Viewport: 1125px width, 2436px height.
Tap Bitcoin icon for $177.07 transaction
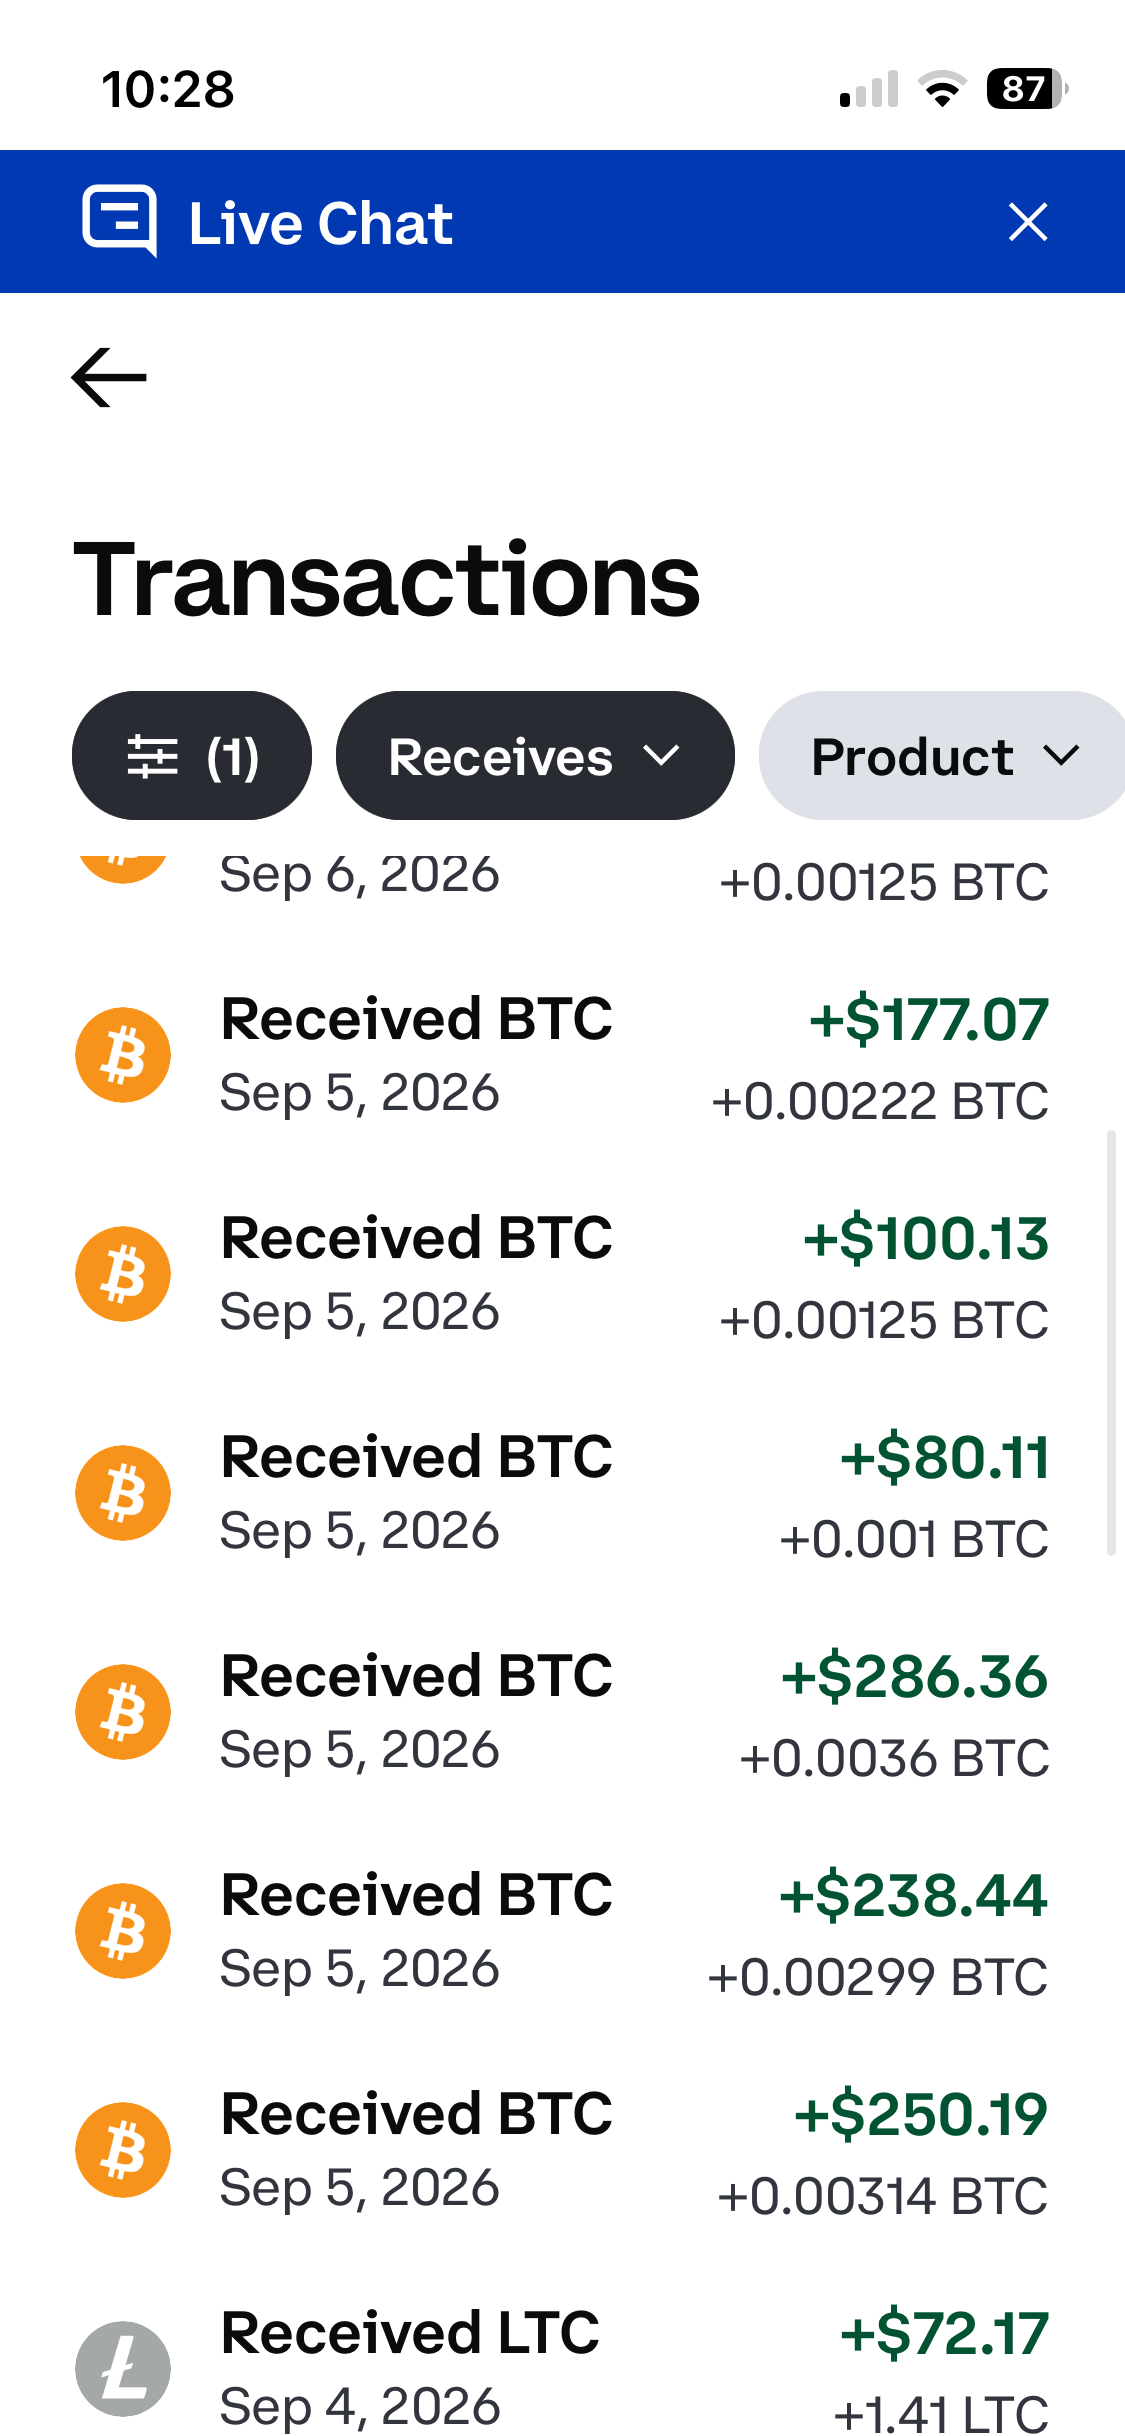[x=123, y=1055]
